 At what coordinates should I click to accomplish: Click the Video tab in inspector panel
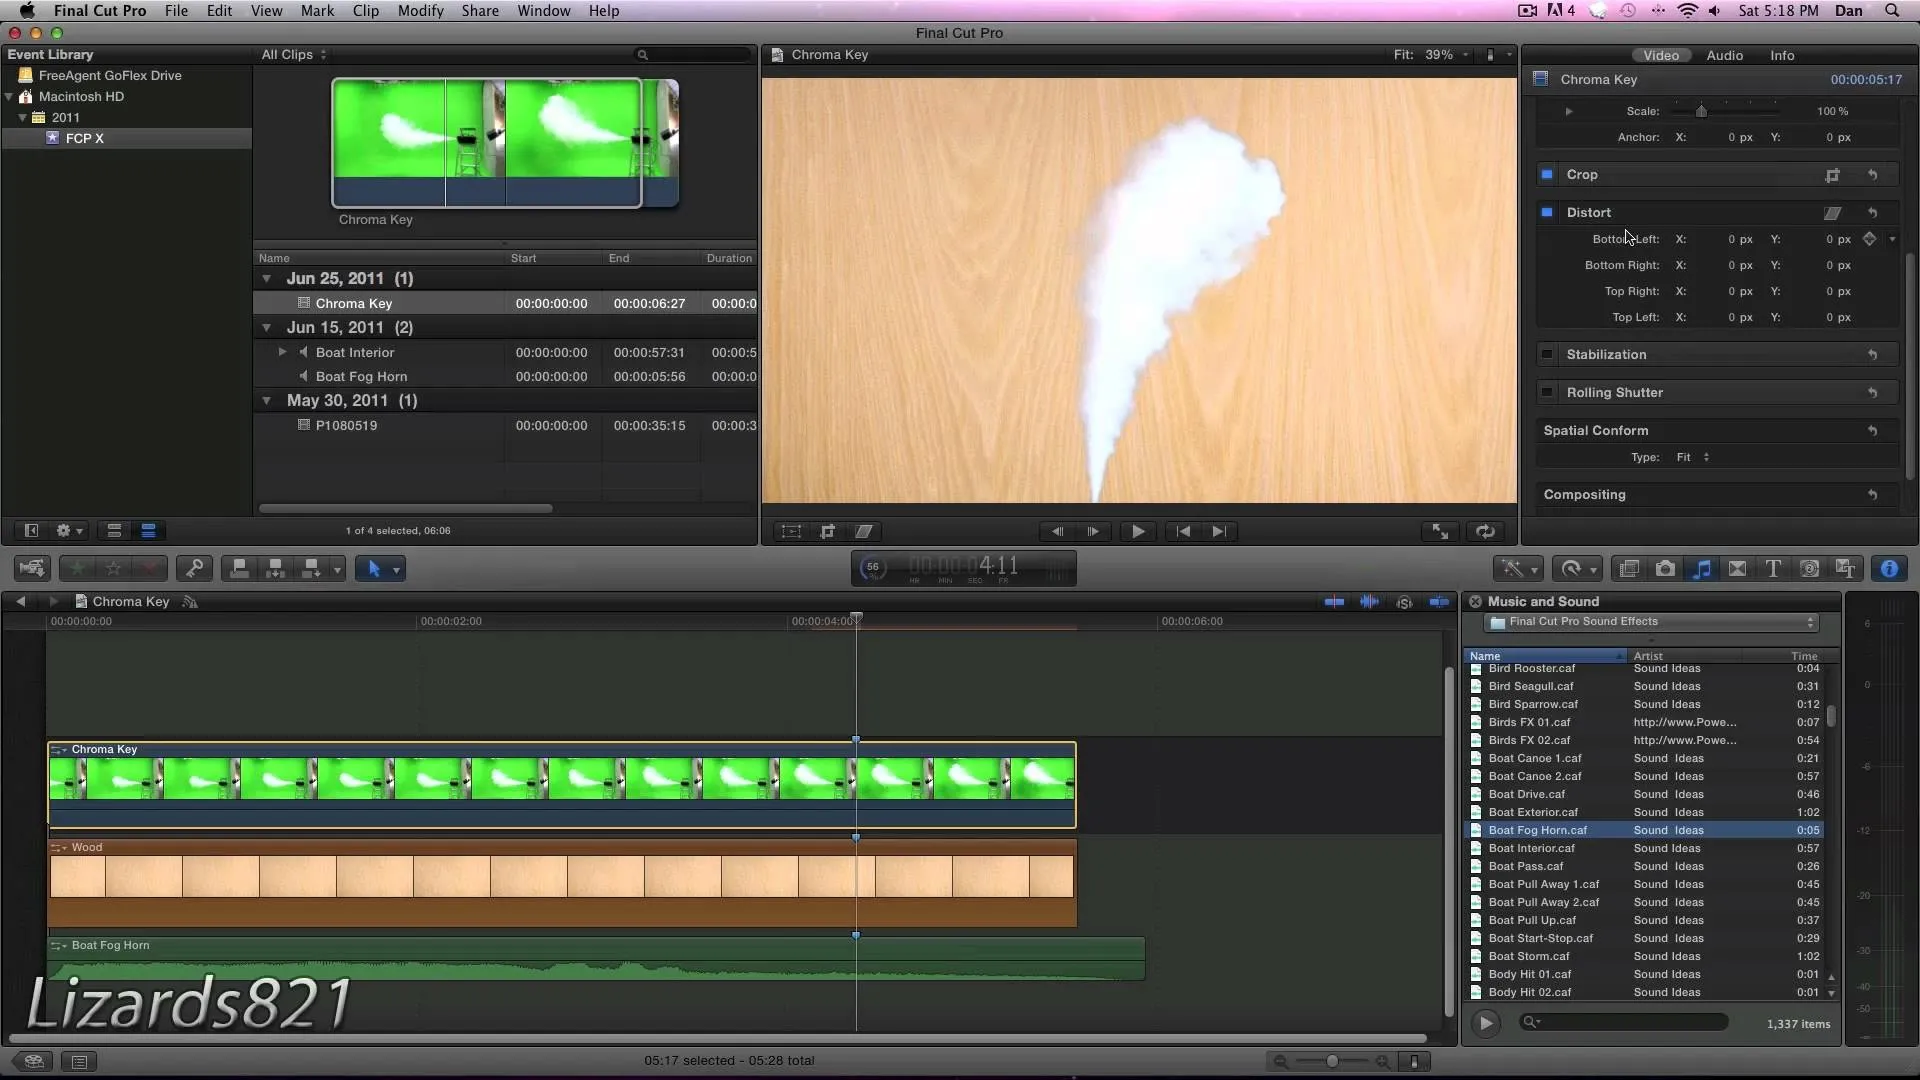click(1659, 54)
